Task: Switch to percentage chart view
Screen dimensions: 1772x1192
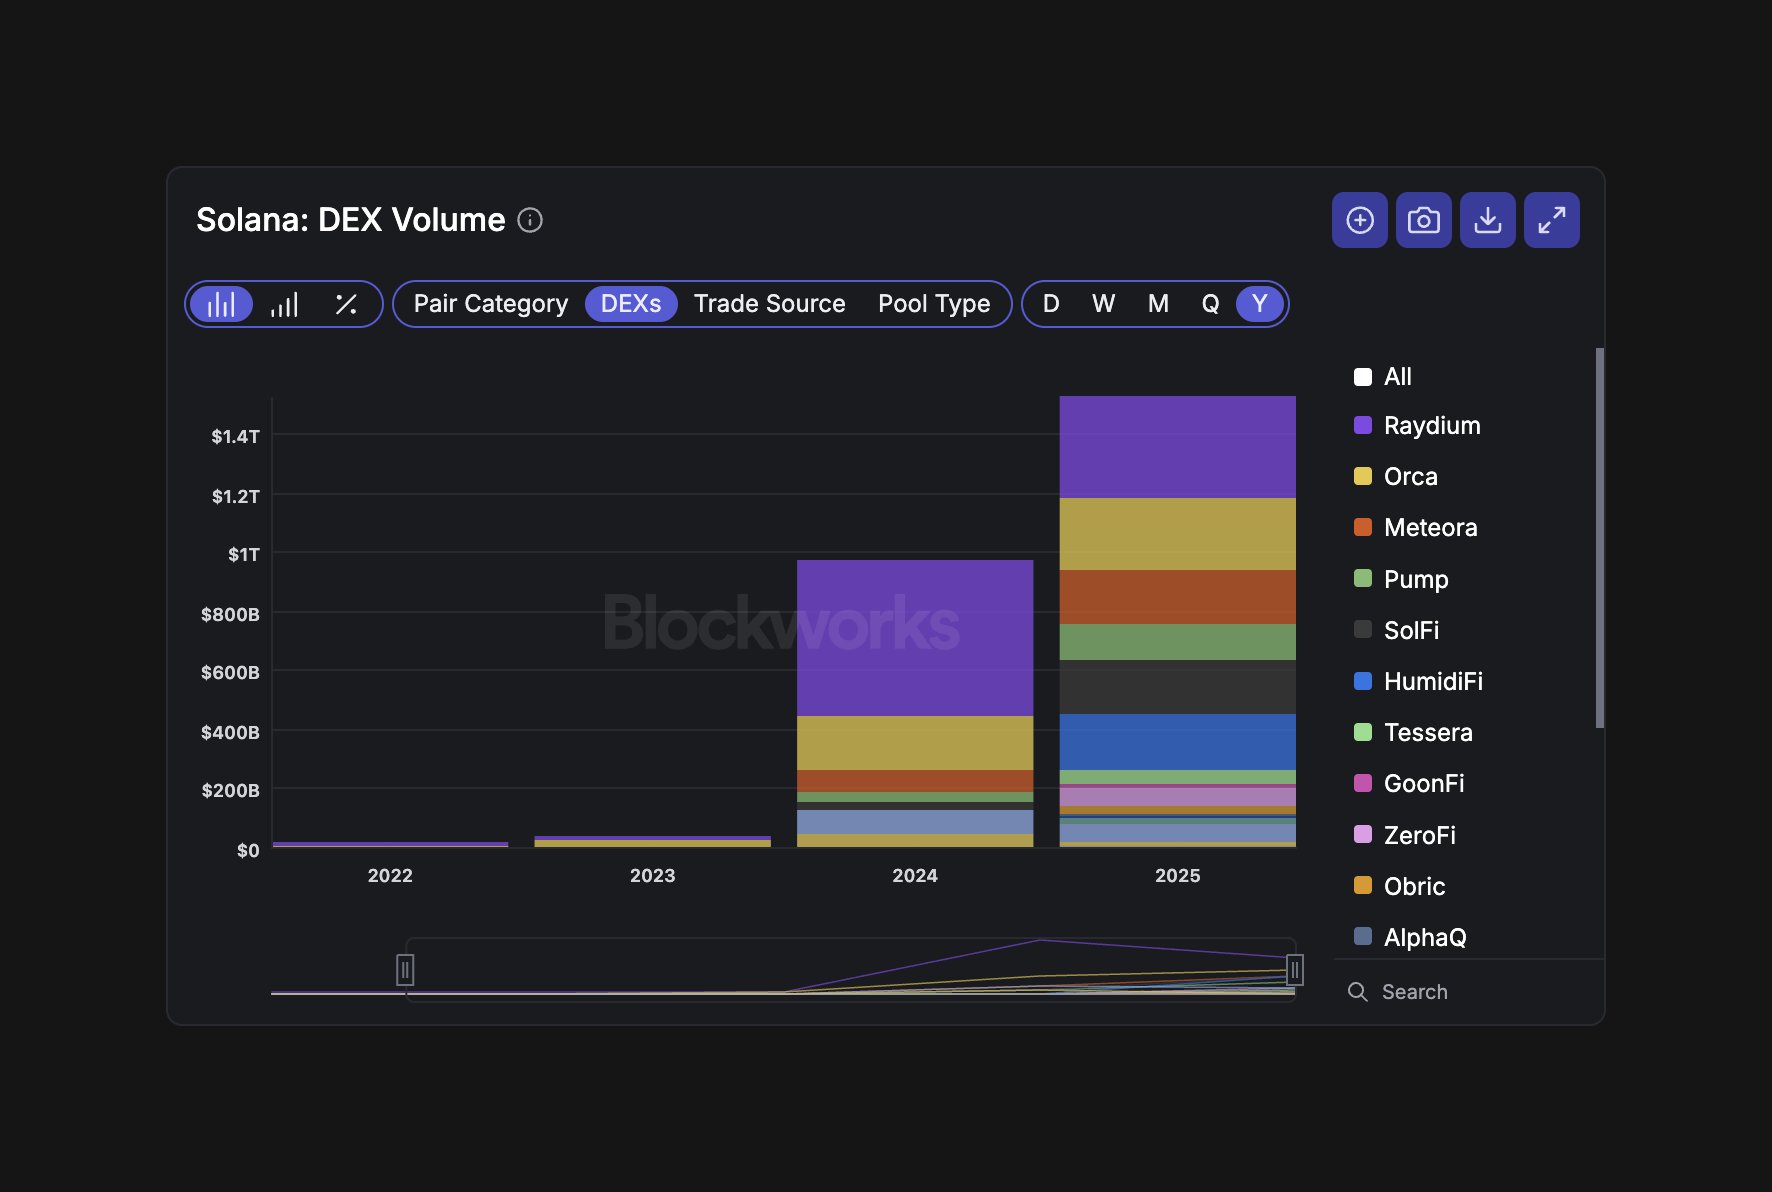Action: point(346,304)
